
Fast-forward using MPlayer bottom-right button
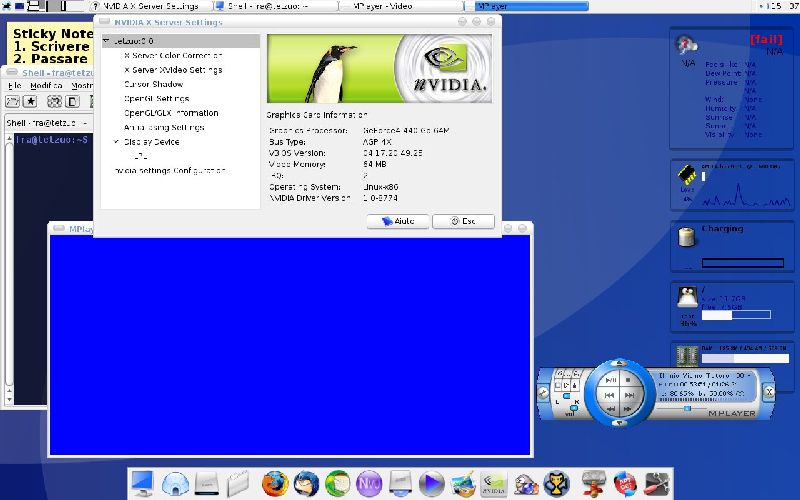tap(628, 409)
